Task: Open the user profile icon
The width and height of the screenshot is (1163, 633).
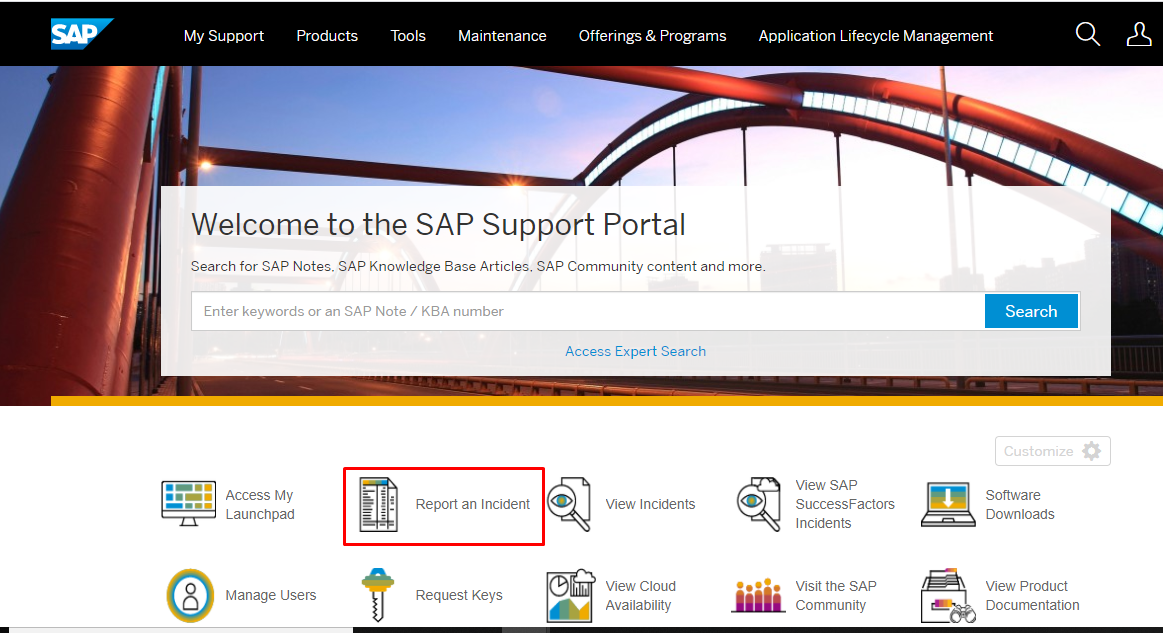Action: [x=1139, y=34]
